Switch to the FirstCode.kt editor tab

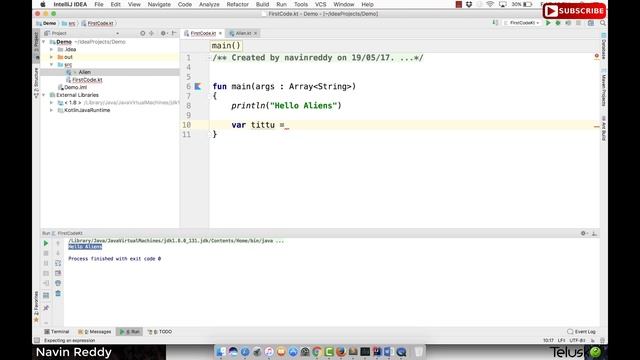click(x=203, y=33)
